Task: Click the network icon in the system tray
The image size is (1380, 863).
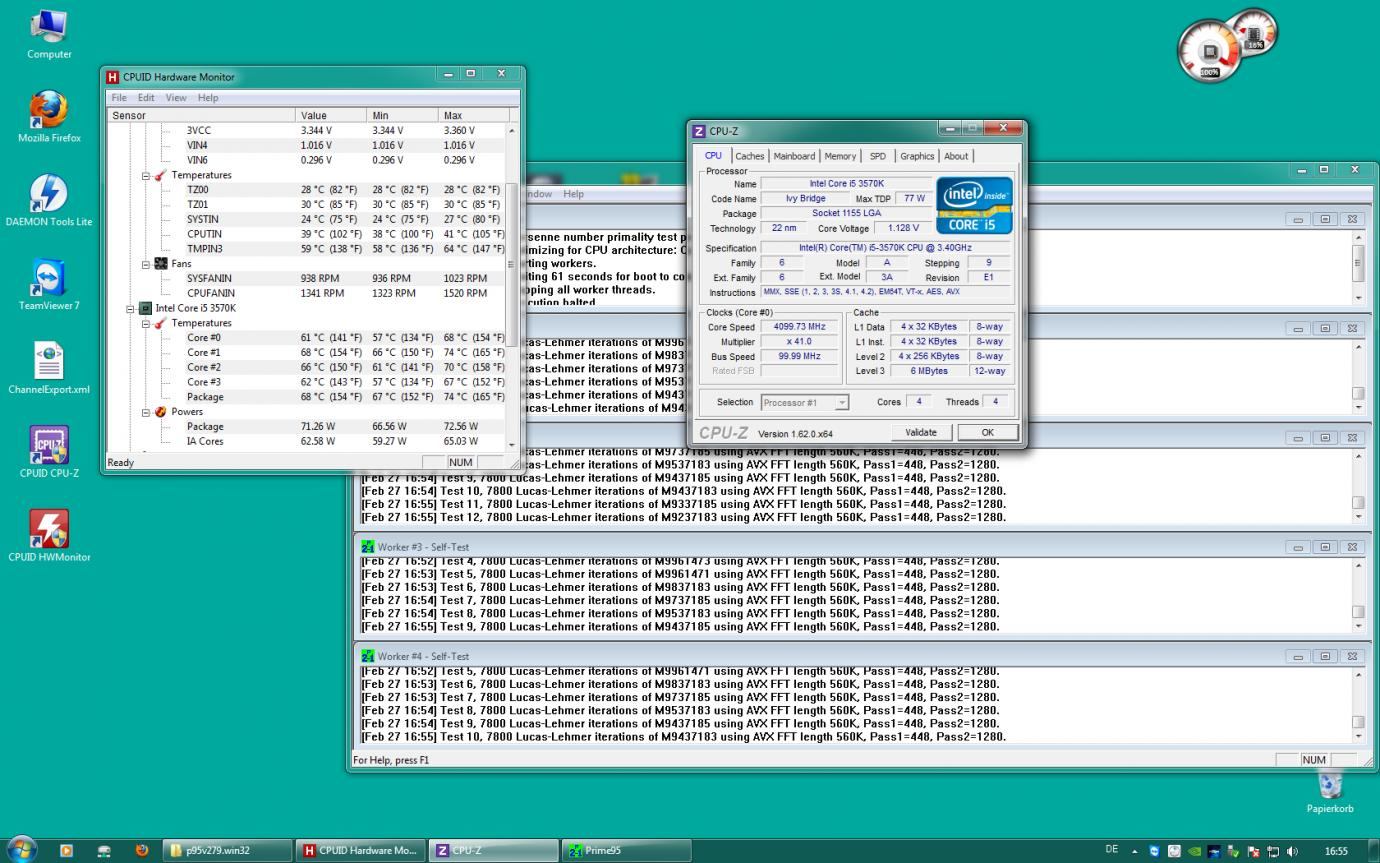Action: click(1274, 851)
